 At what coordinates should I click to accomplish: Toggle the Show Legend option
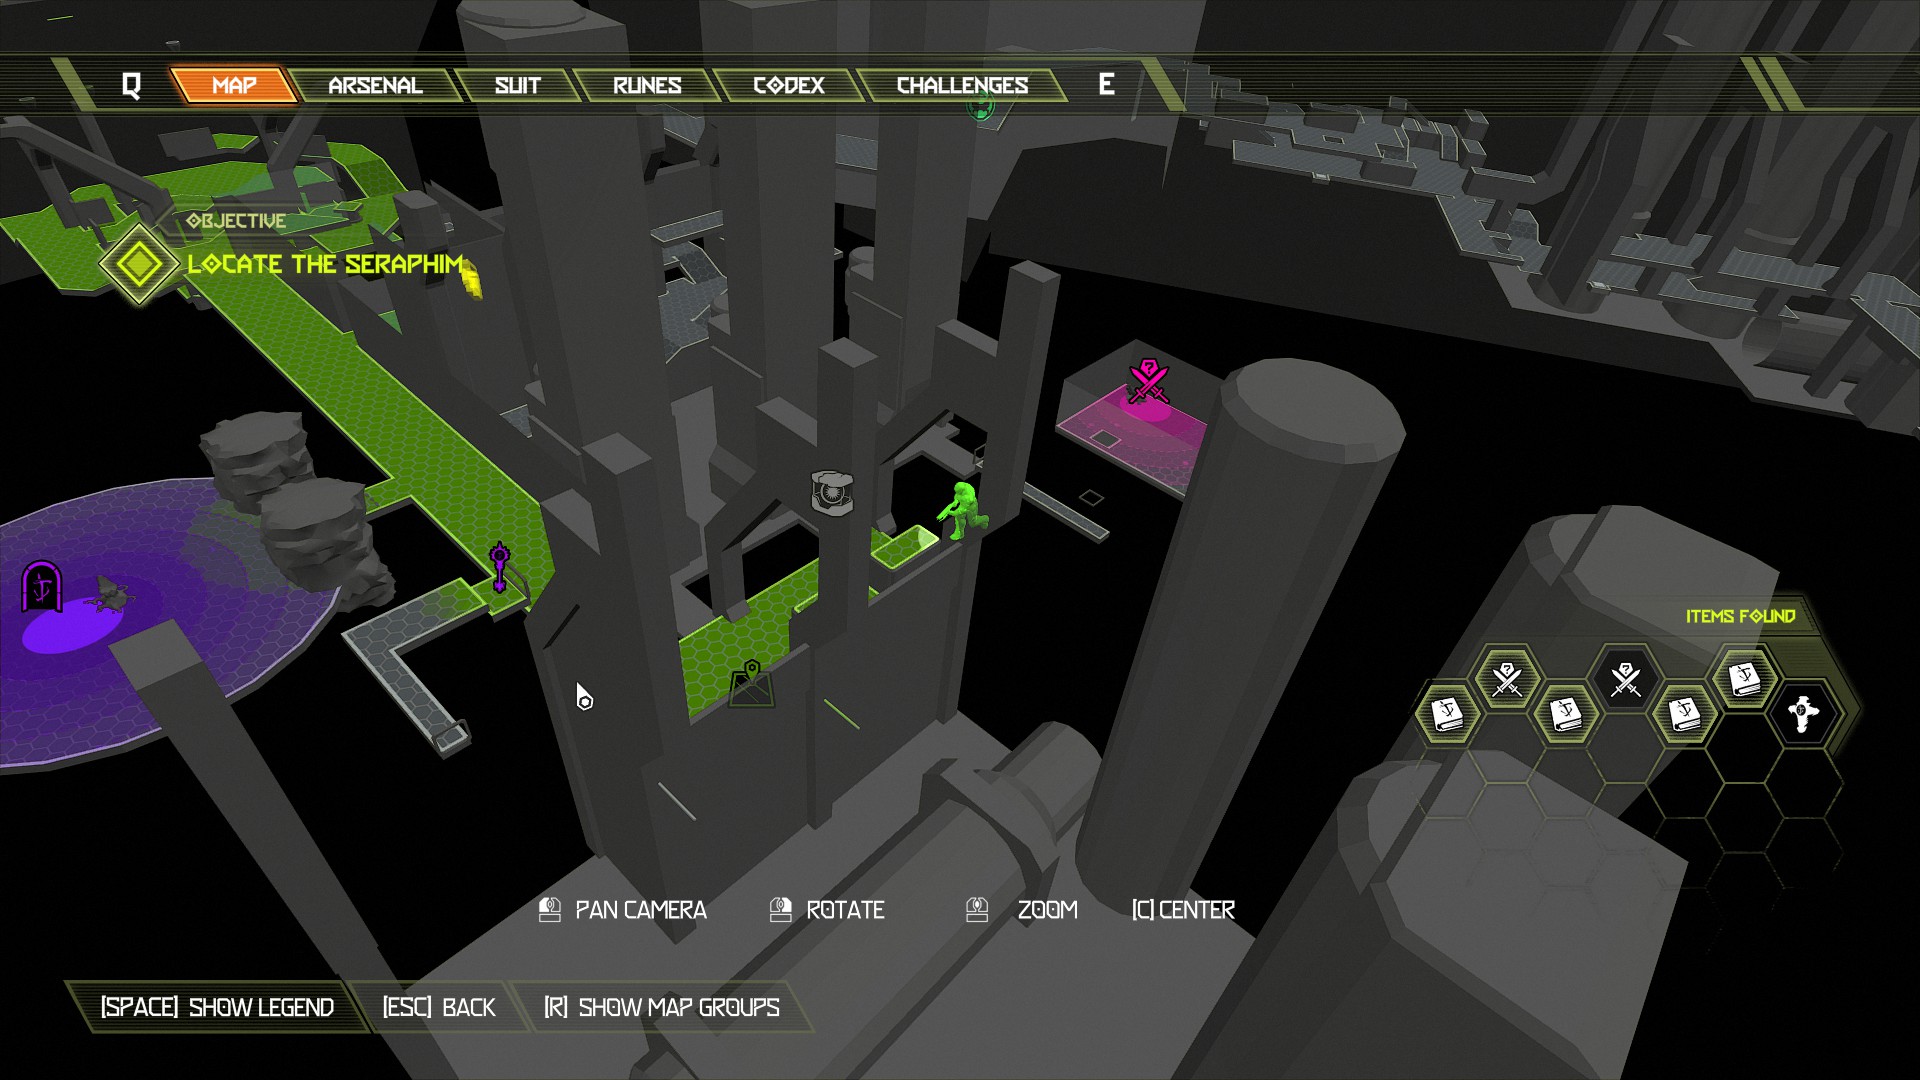coord(217,1007)
